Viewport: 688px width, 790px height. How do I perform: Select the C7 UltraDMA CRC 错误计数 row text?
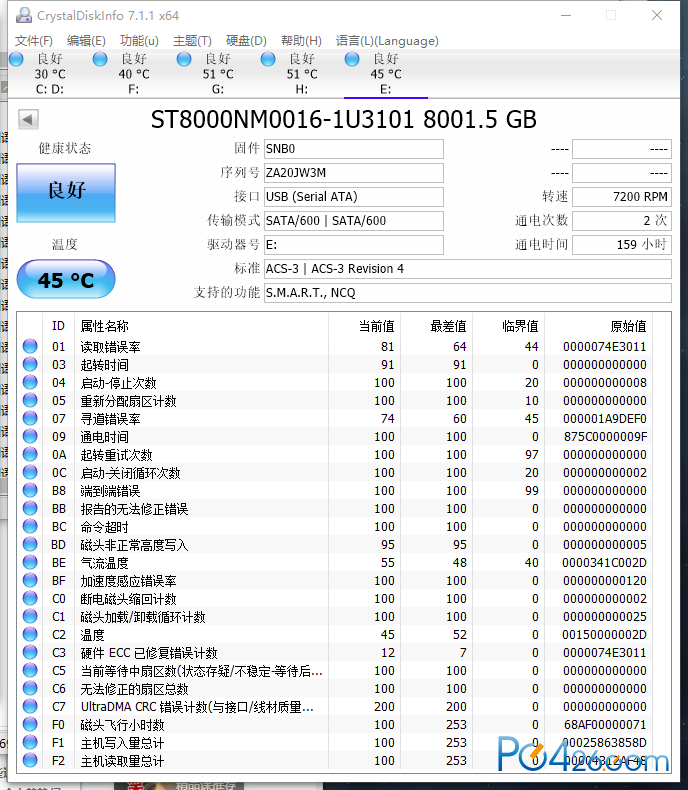[x=197, y=707]
